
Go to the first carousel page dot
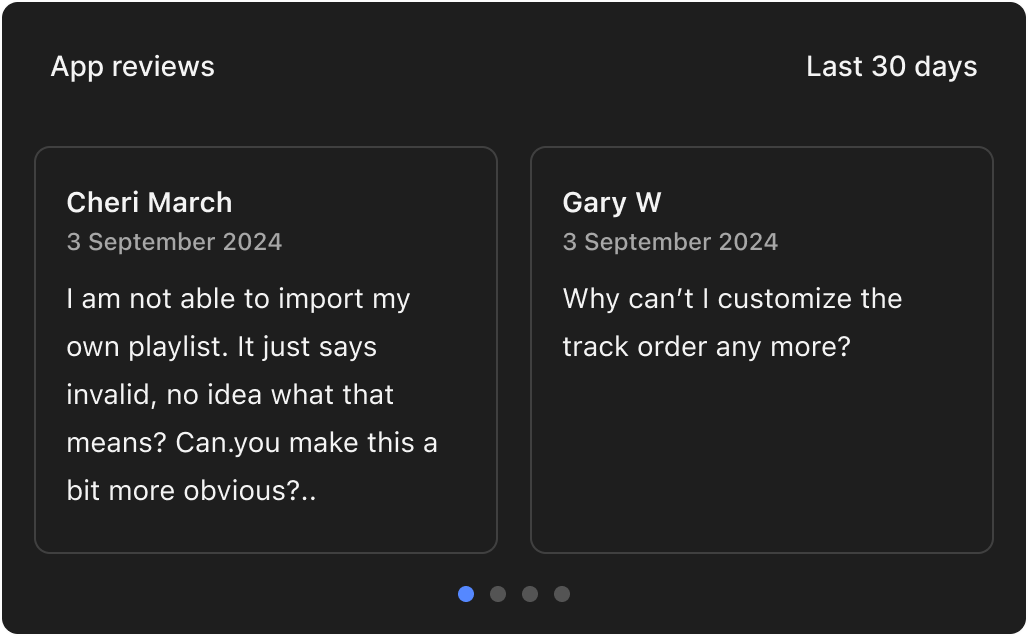click(466, 594)
